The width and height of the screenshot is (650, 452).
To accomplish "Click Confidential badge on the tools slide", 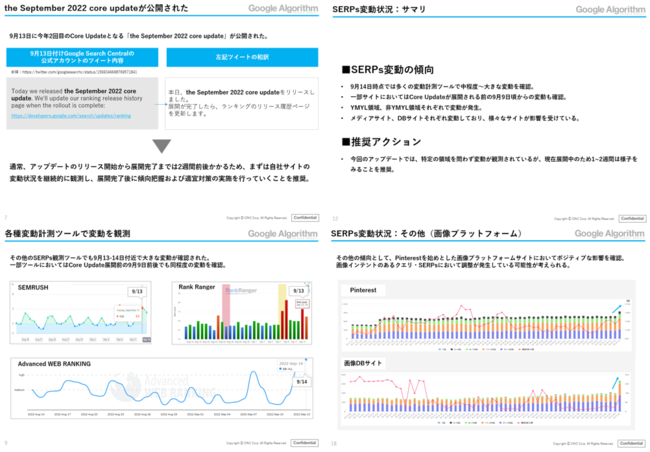I will (305, 443).
